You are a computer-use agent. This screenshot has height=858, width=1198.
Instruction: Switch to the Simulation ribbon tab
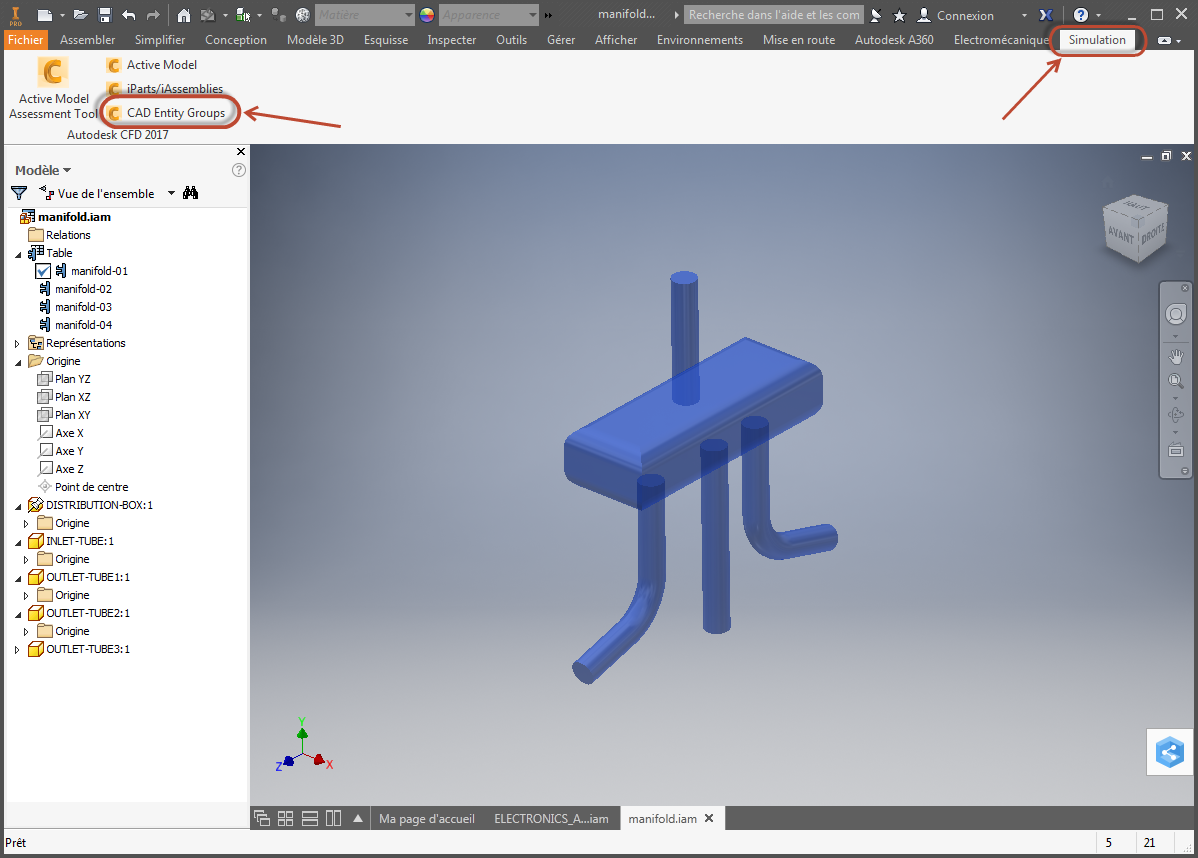tap(1097, 40)
